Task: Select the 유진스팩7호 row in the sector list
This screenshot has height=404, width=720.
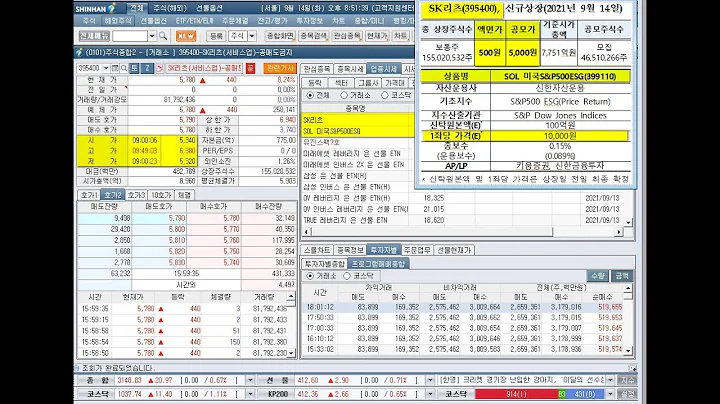Action: point(356,142)
